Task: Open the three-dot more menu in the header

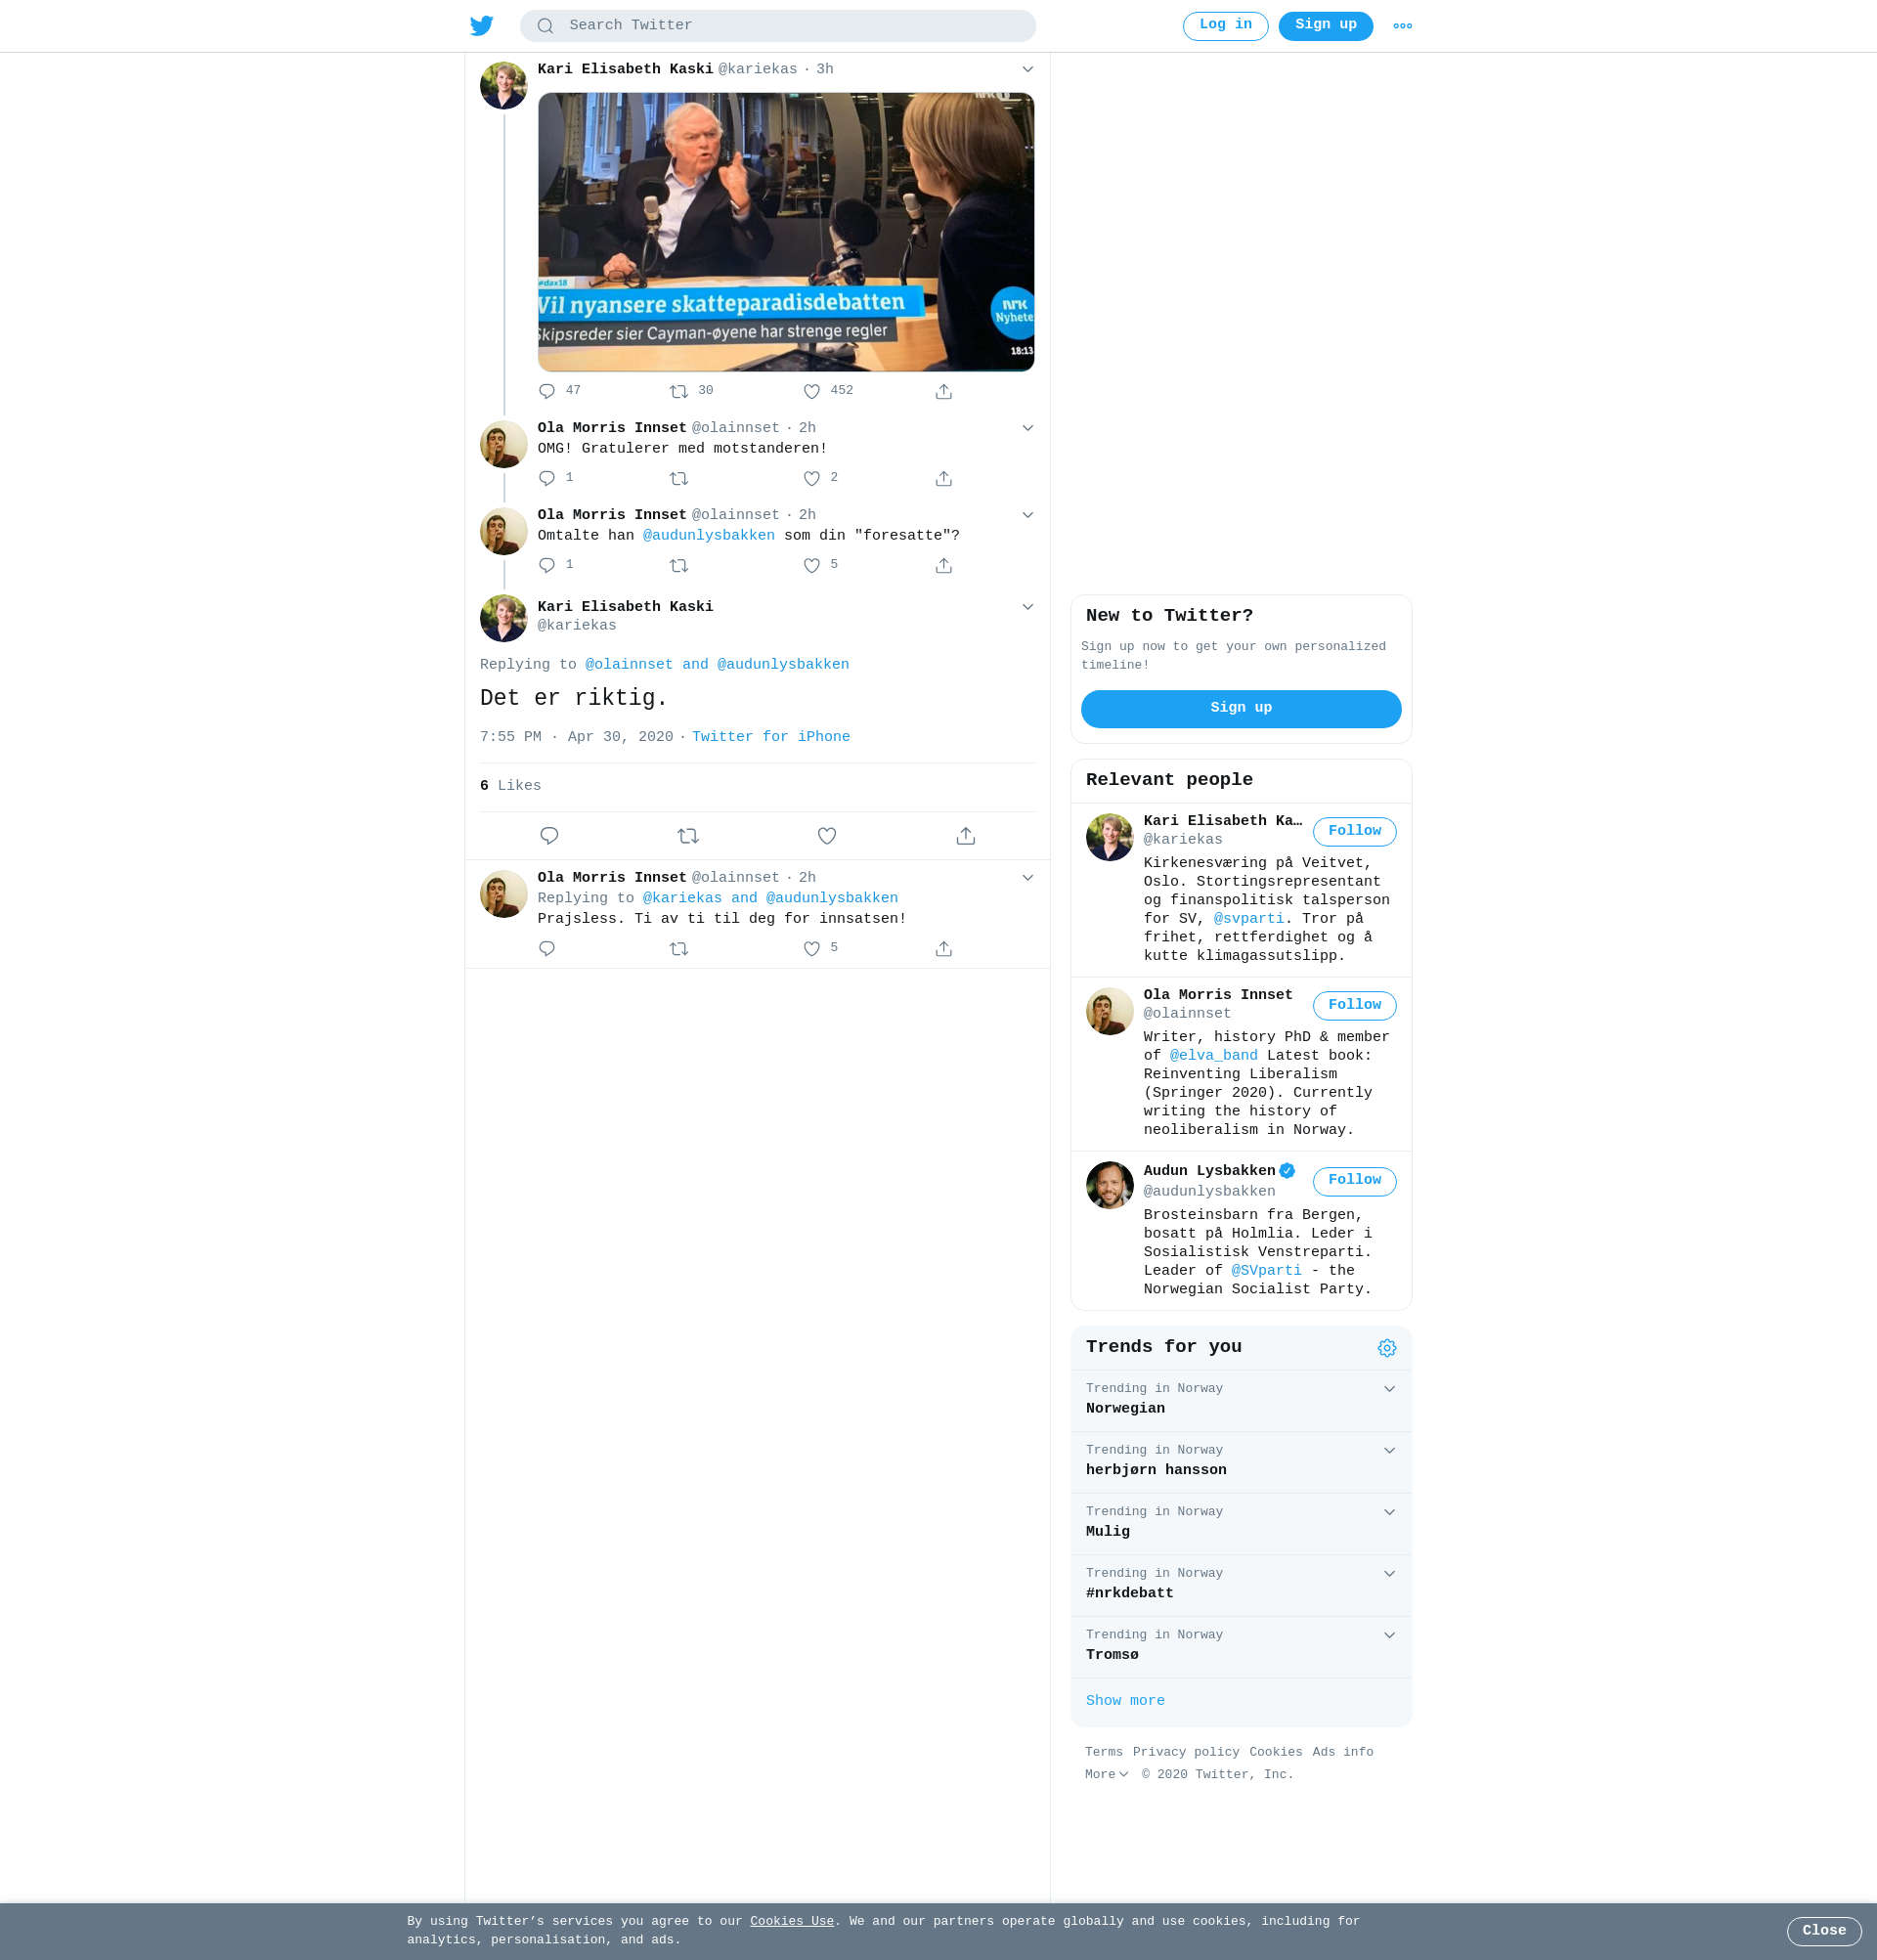Action: coord(1402,26)
